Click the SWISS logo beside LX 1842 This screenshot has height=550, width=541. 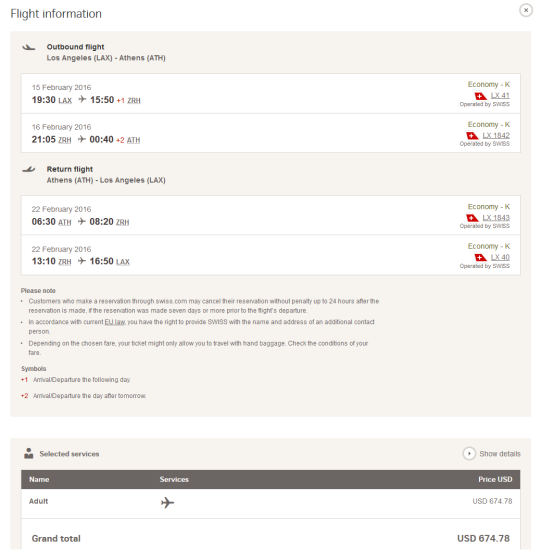(472, 136)
